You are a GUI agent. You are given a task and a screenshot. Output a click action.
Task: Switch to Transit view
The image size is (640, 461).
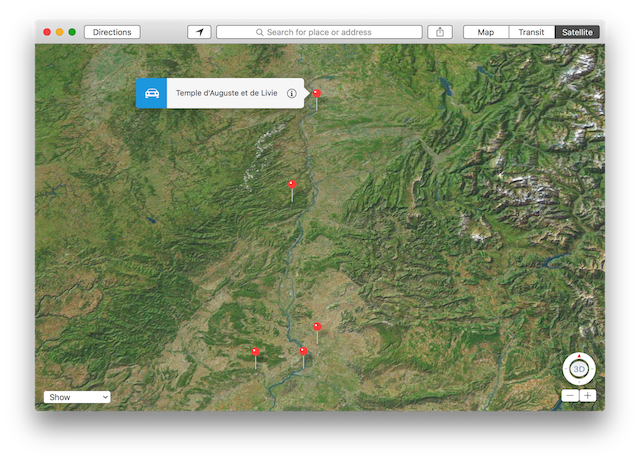(531, 32)
